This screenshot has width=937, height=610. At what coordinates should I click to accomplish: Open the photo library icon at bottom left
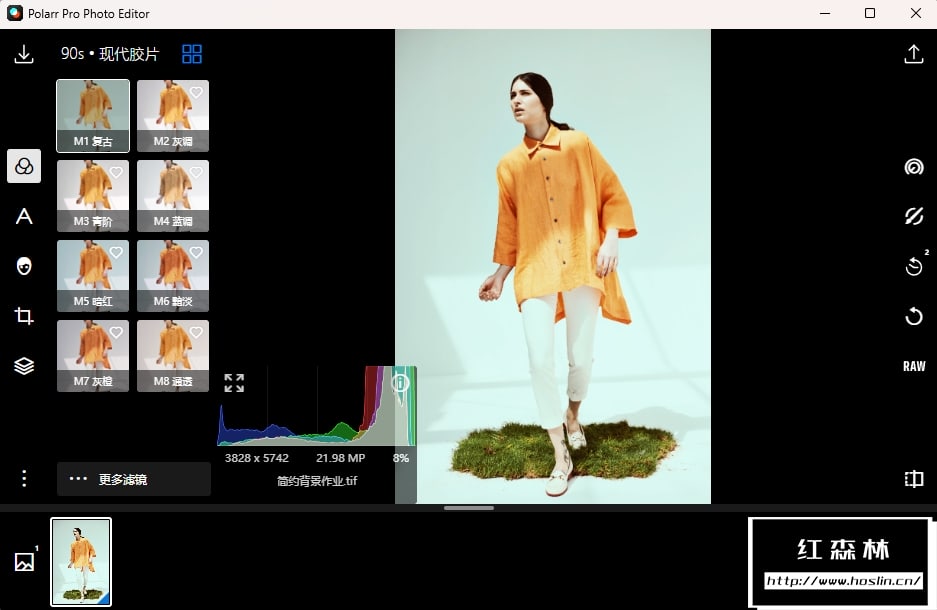pos(25,562)
